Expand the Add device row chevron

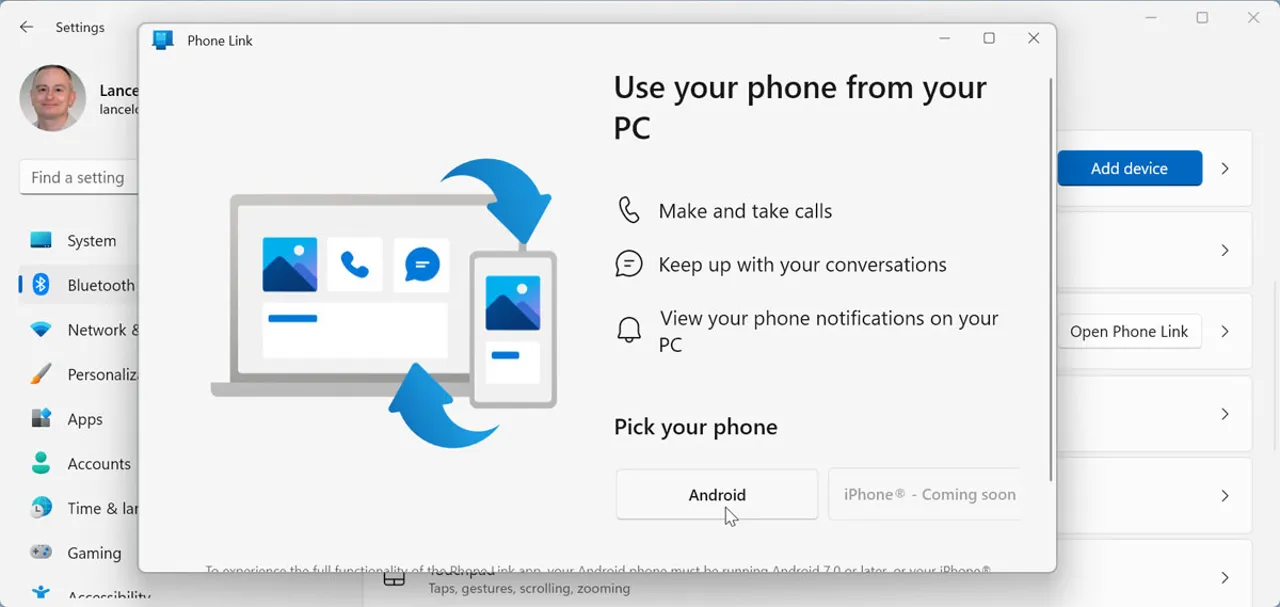pos(1225,168)
